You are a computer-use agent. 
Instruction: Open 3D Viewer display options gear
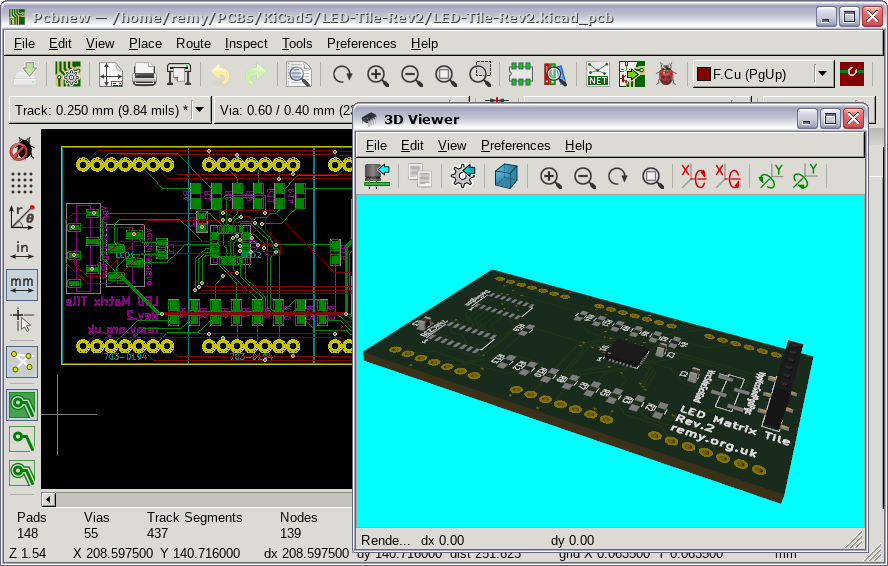point(463,176)
